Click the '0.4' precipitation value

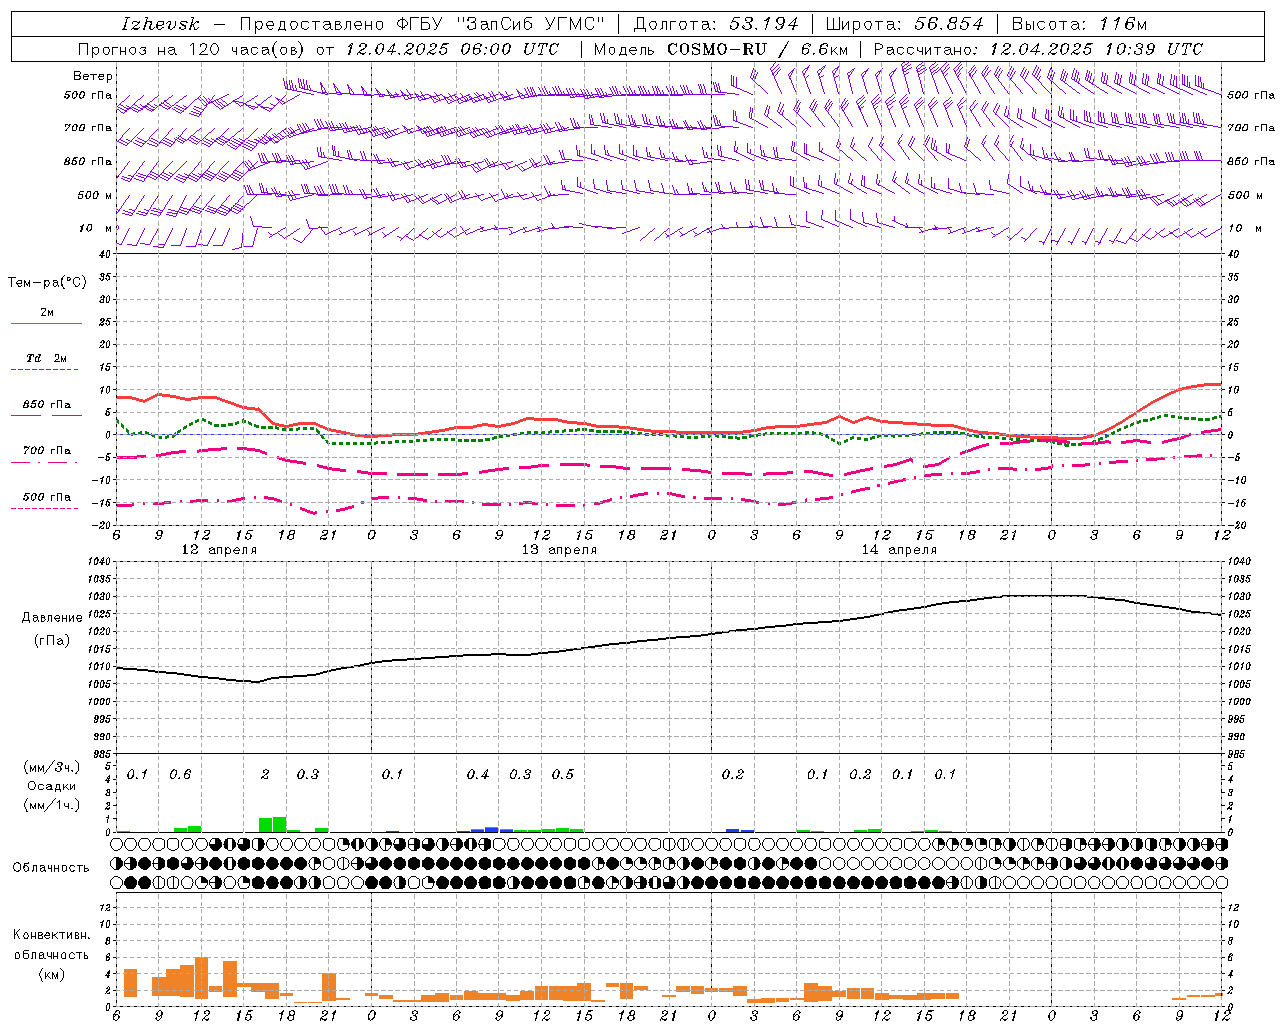tap(478, 775)
